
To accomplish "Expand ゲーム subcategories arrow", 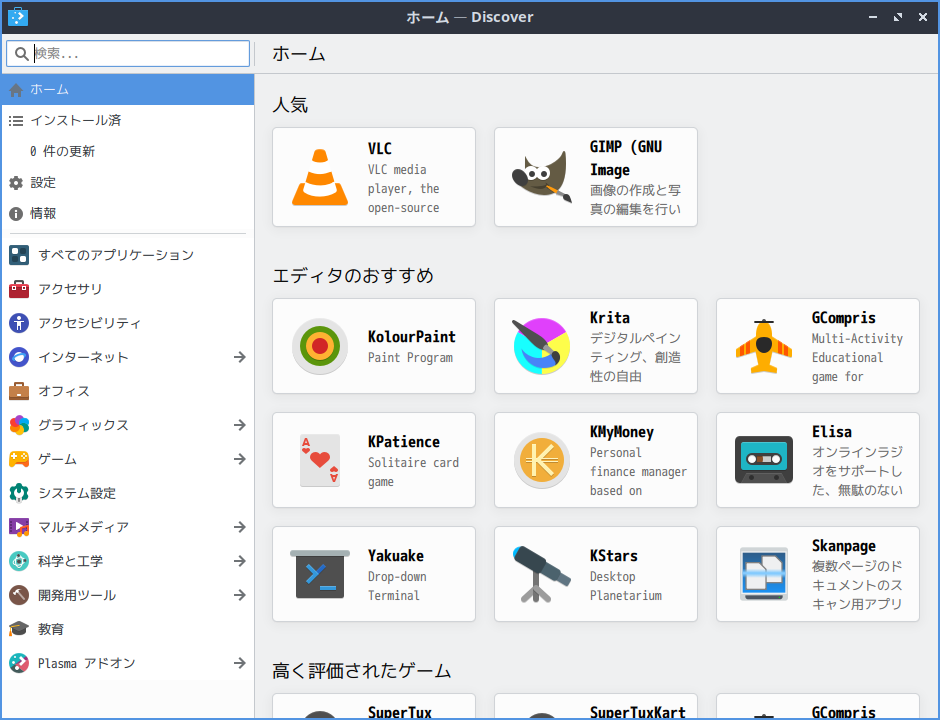I will click(240, 459).
